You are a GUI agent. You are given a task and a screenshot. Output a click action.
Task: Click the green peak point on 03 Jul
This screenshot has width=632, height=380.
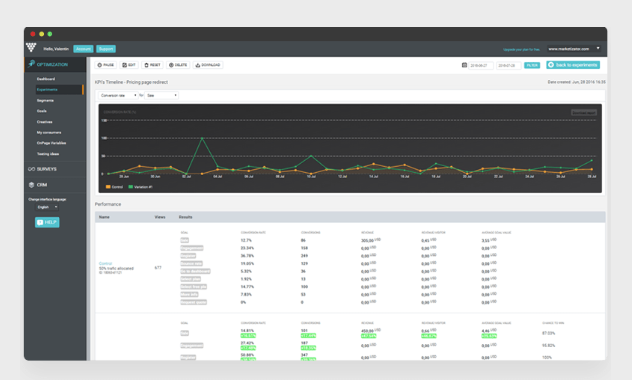(x=202, y=139)
